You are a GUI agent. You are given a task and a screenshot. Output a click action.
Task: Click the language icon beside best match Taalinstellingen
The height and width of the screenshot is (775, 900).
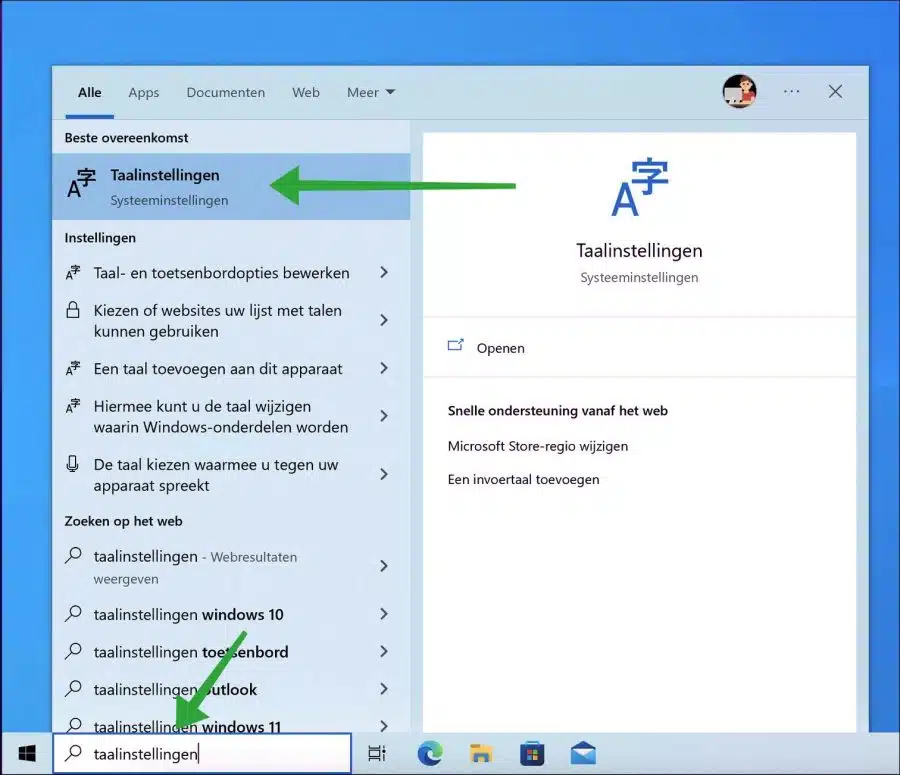tap(82, 183)
